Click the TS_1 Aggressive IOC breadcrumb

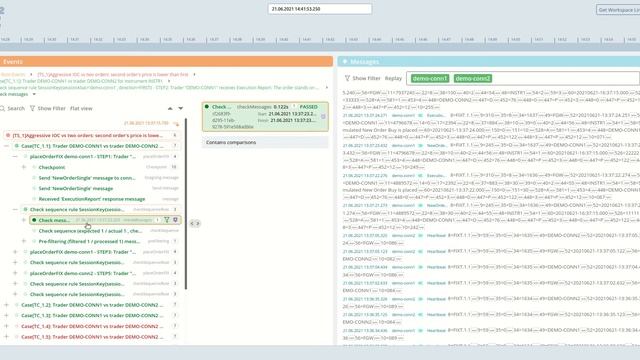[x=113, y=75]
